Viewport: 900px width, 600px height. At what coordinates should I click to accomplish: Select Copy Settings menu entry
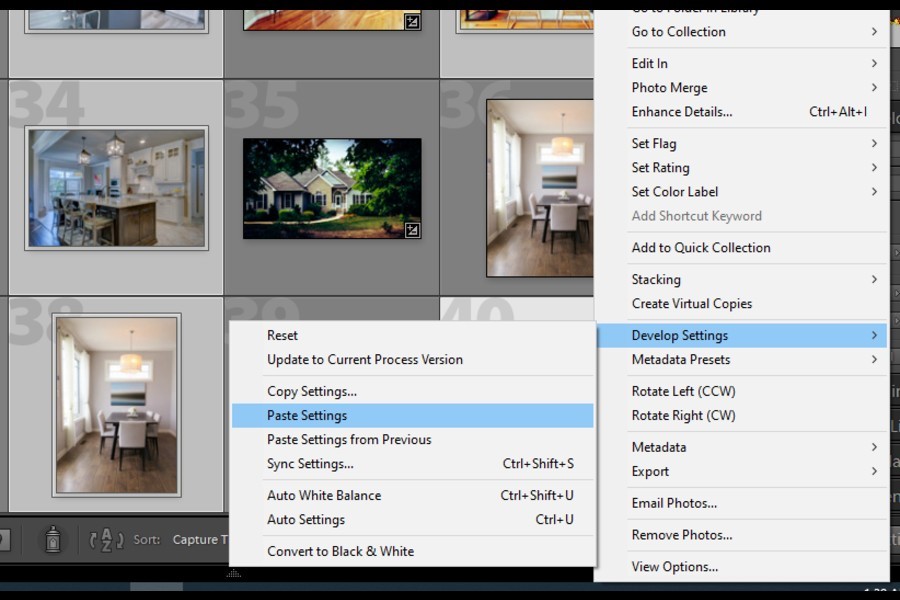(x=312, y=392)
